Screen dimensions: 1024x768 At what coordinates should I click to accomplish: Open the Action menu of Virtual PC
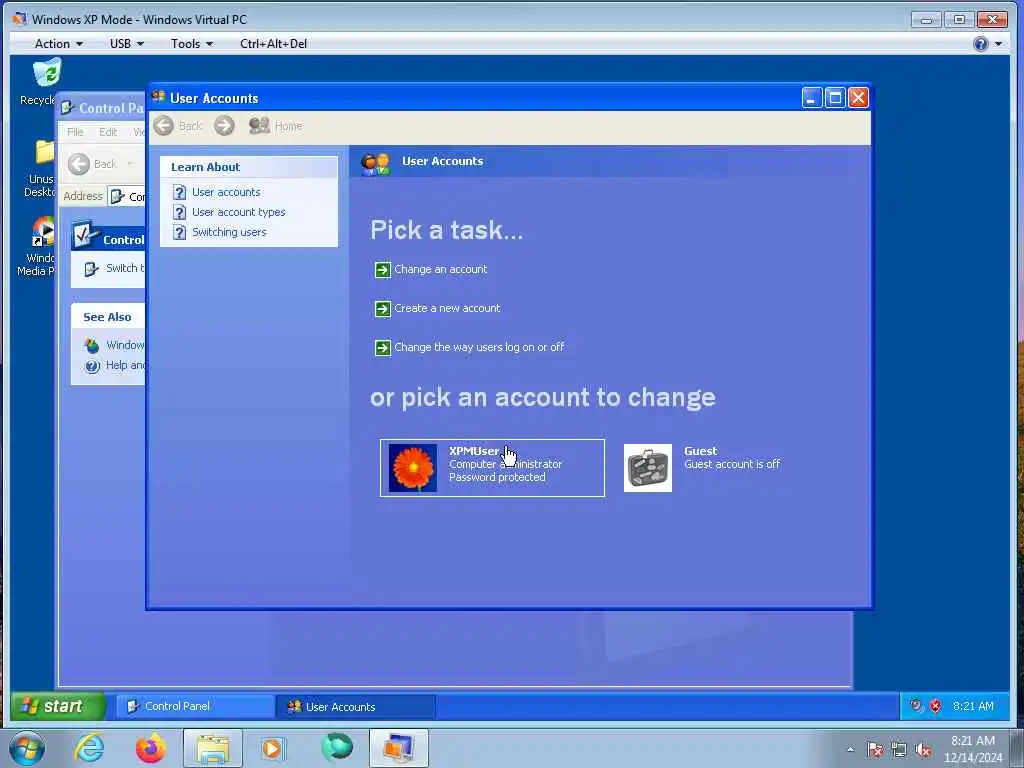tap(59, 44)
